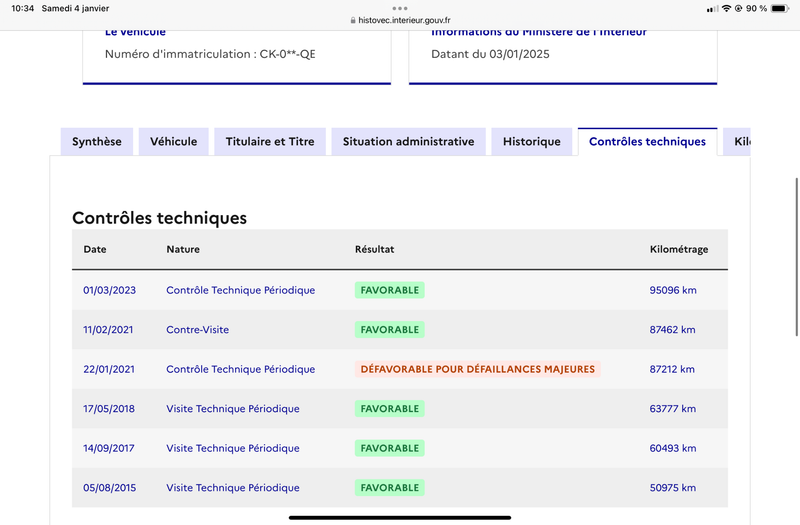Select the date 05/08/2015
The height and width of the screenshot is (525, 800).
point(110,488)
